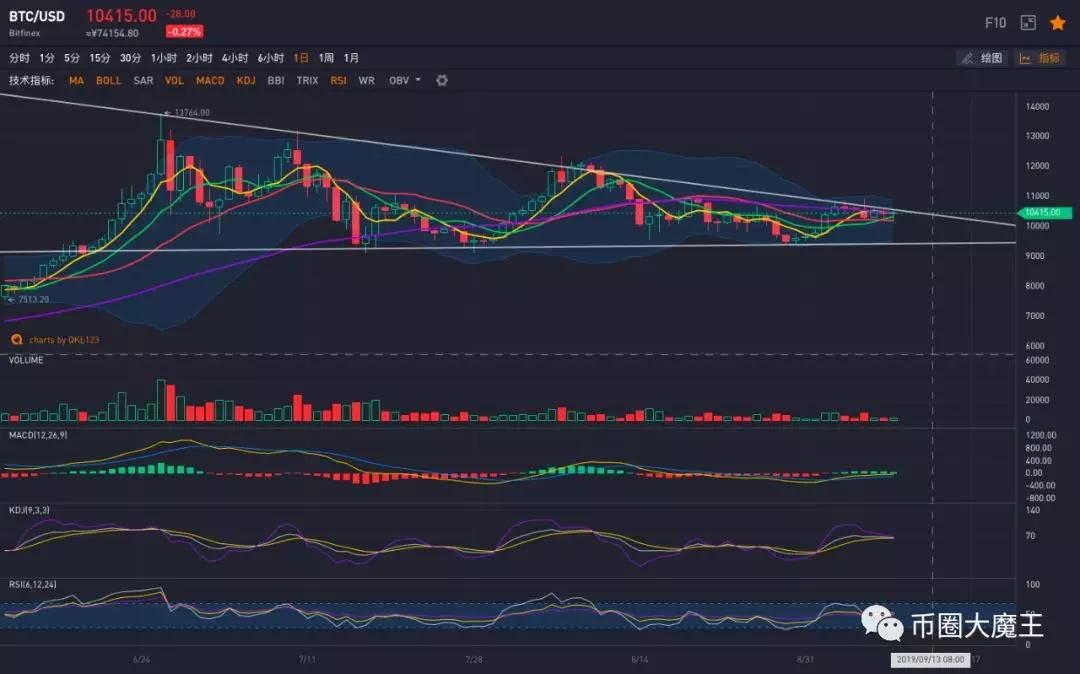Image resolution: width=1080 pixels, height=674 pixels.
Task: Toggle the MA indicator
Action: [x=76, y=80]
